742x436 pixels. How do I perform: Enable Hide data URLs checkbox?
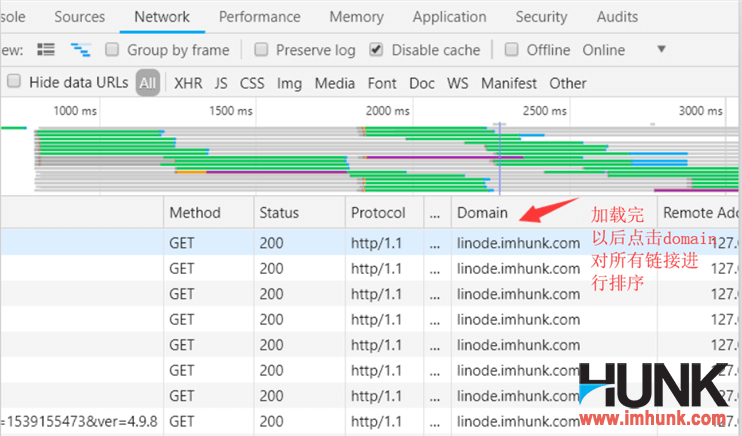pos(14,83)
